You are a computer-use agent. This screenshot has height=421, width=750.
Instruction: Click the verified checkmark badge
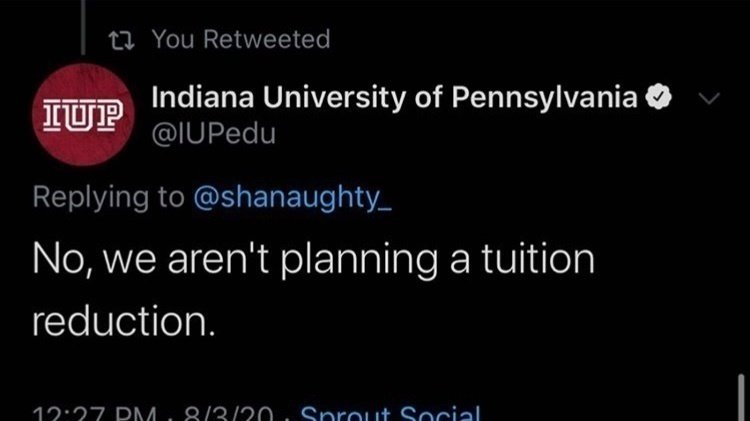click(x=659, y=97)
